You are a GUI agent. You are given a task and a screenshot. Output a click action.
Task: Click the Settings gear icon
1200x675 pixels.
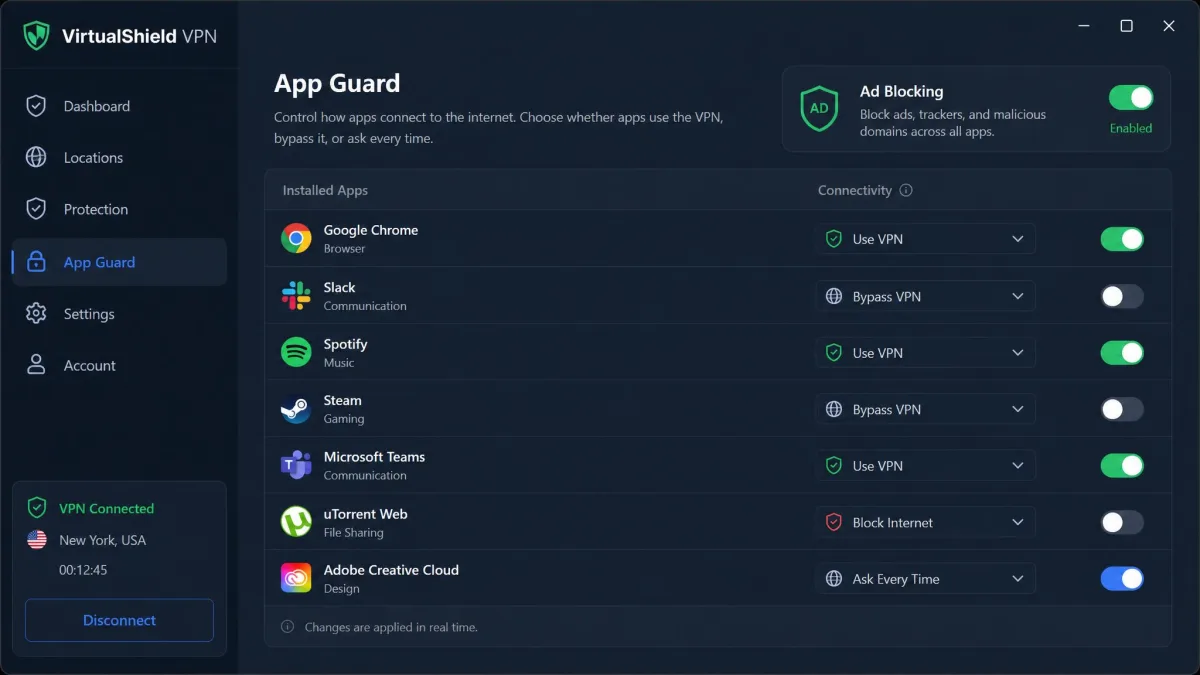36,313
